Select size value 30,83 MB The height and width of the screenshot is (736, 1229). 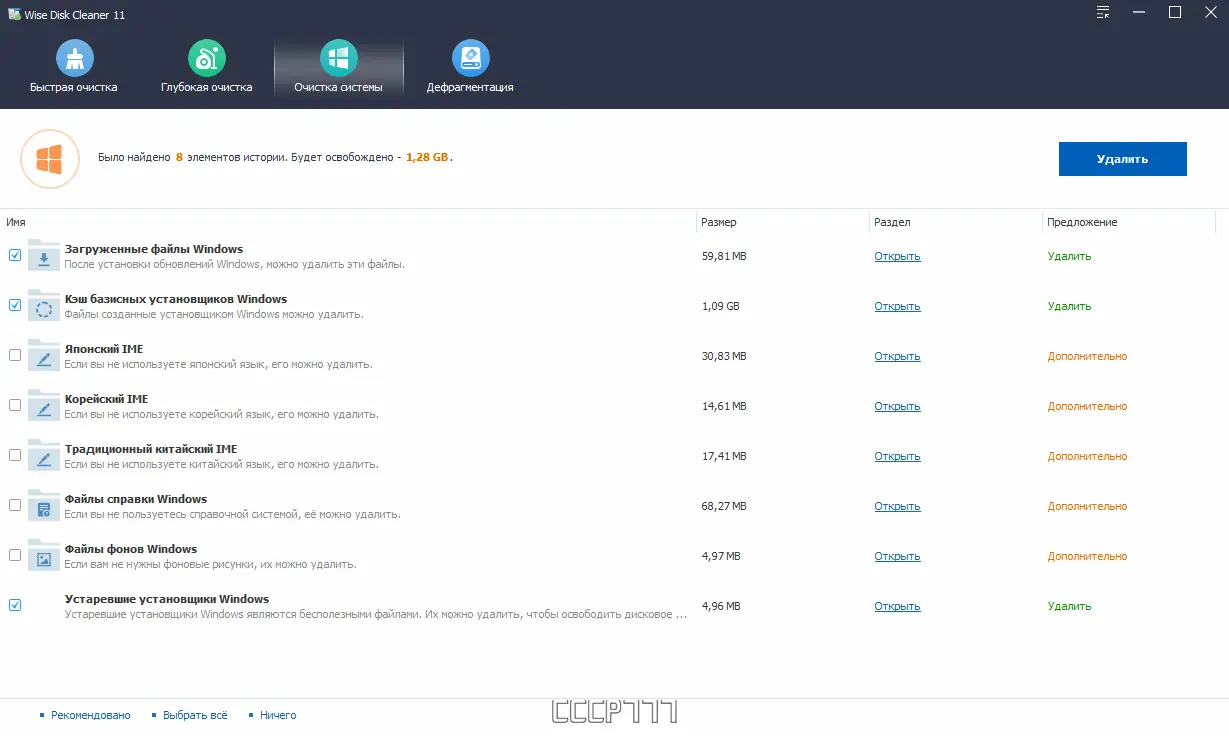(724, 356)
